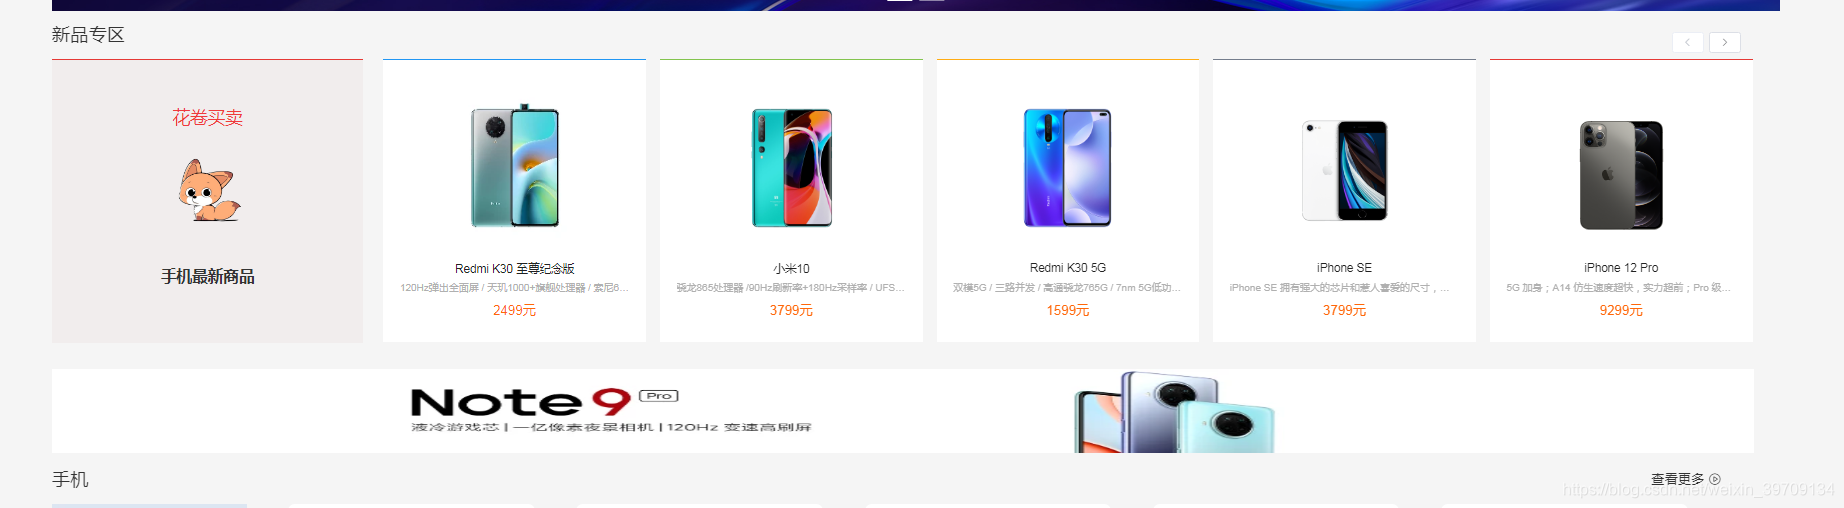Click the 1599元 price under Redmi K30 5G
Screen dimensions: 1844x508
[x=1068, y=310]
